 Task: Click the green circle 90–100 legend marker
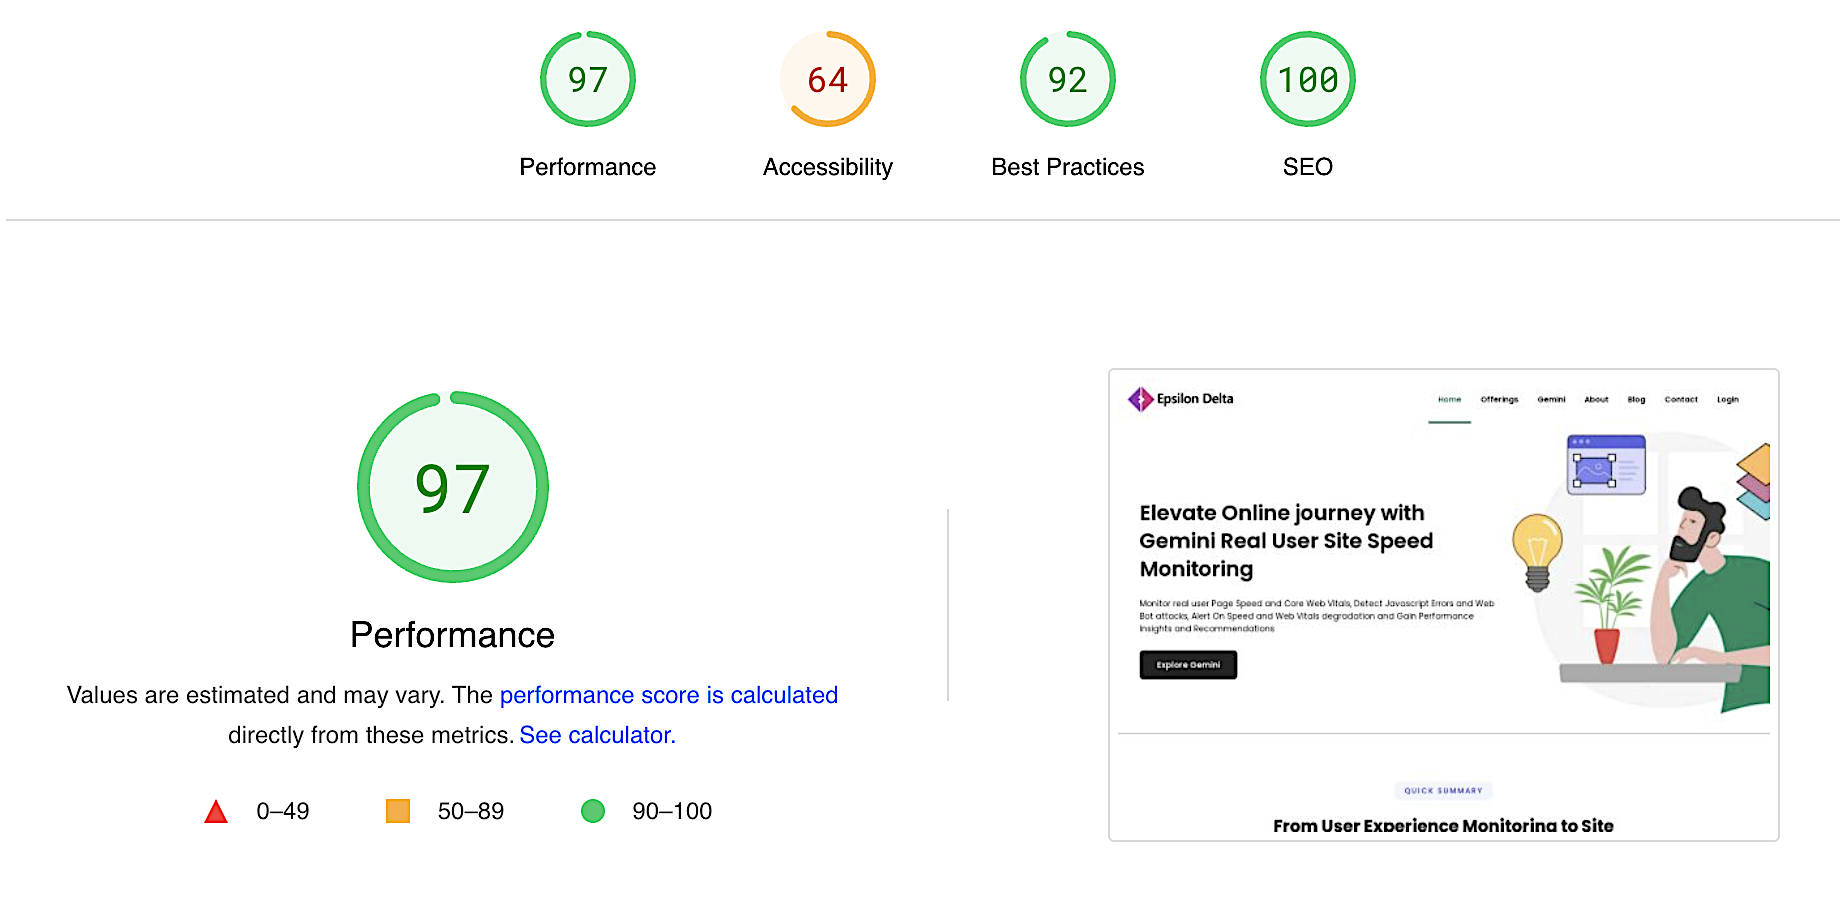(593, 810)
